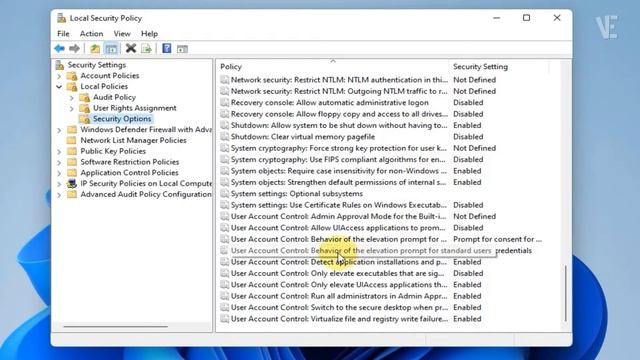
Task: Select 'System settings: Use Certificate Rules' policy
Action: pyautogui.click(x=339, y=205)
